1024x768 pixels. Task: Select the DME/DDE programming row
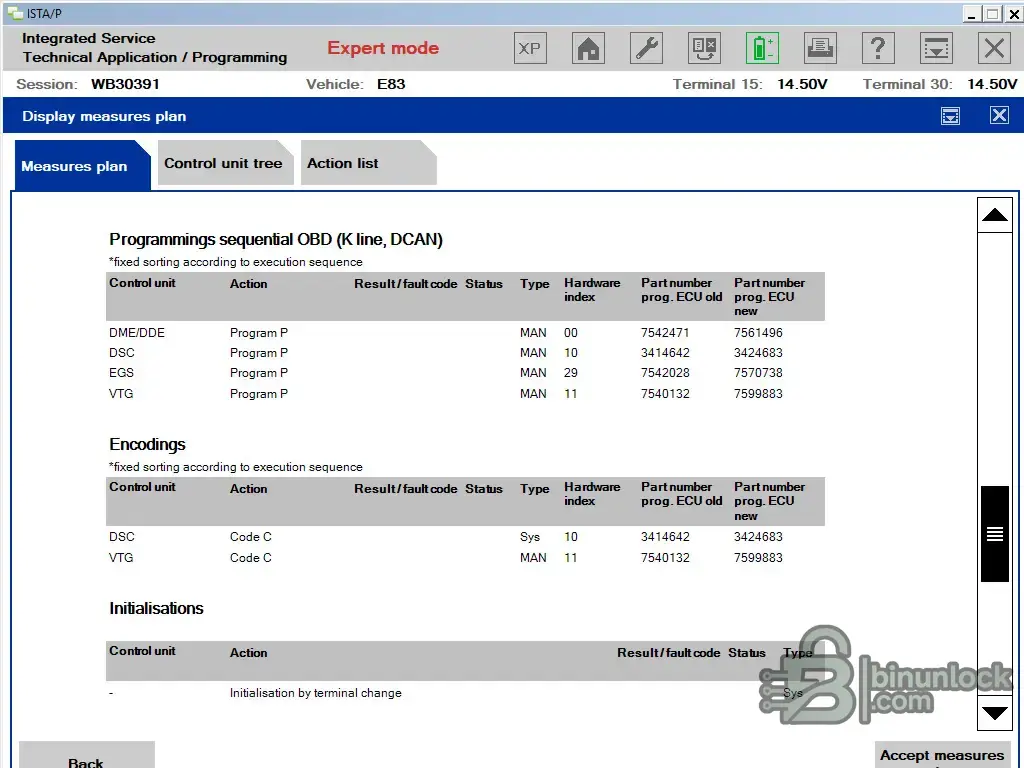465,333
